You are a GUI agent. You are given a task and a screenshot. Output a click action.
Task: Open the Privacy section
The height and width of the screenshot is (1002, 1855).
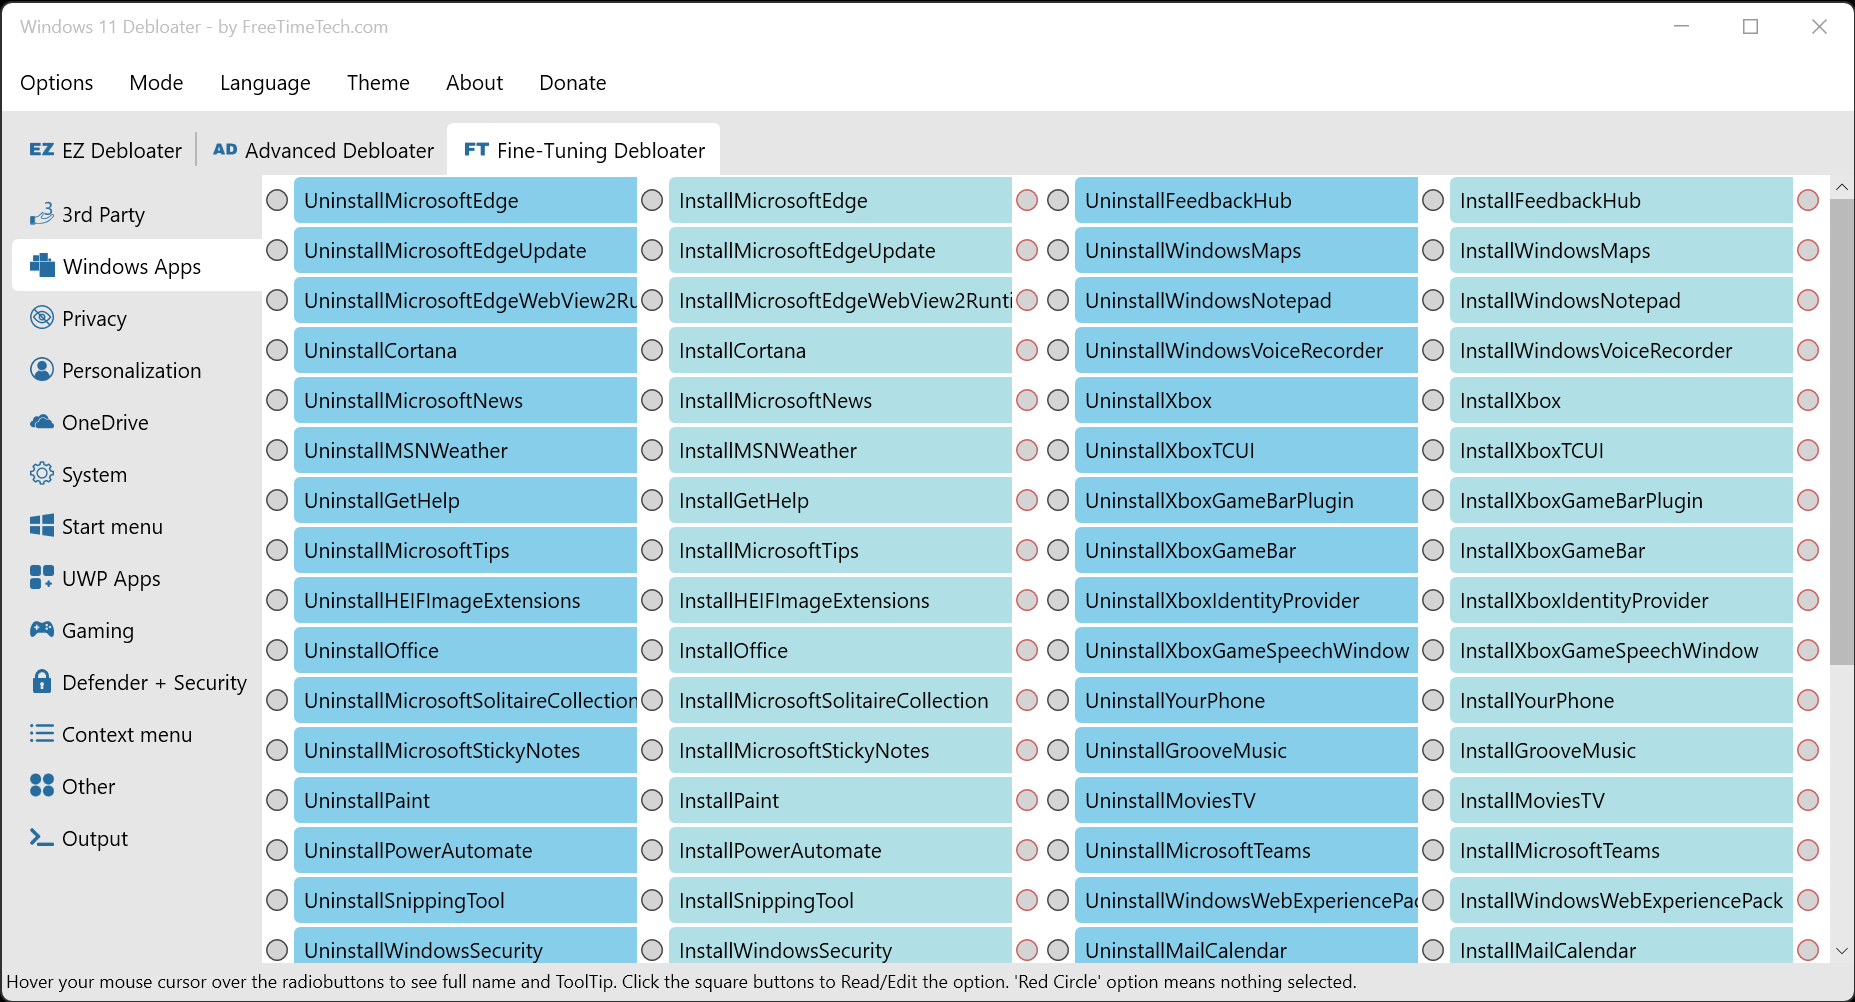(x=95, y=318)
